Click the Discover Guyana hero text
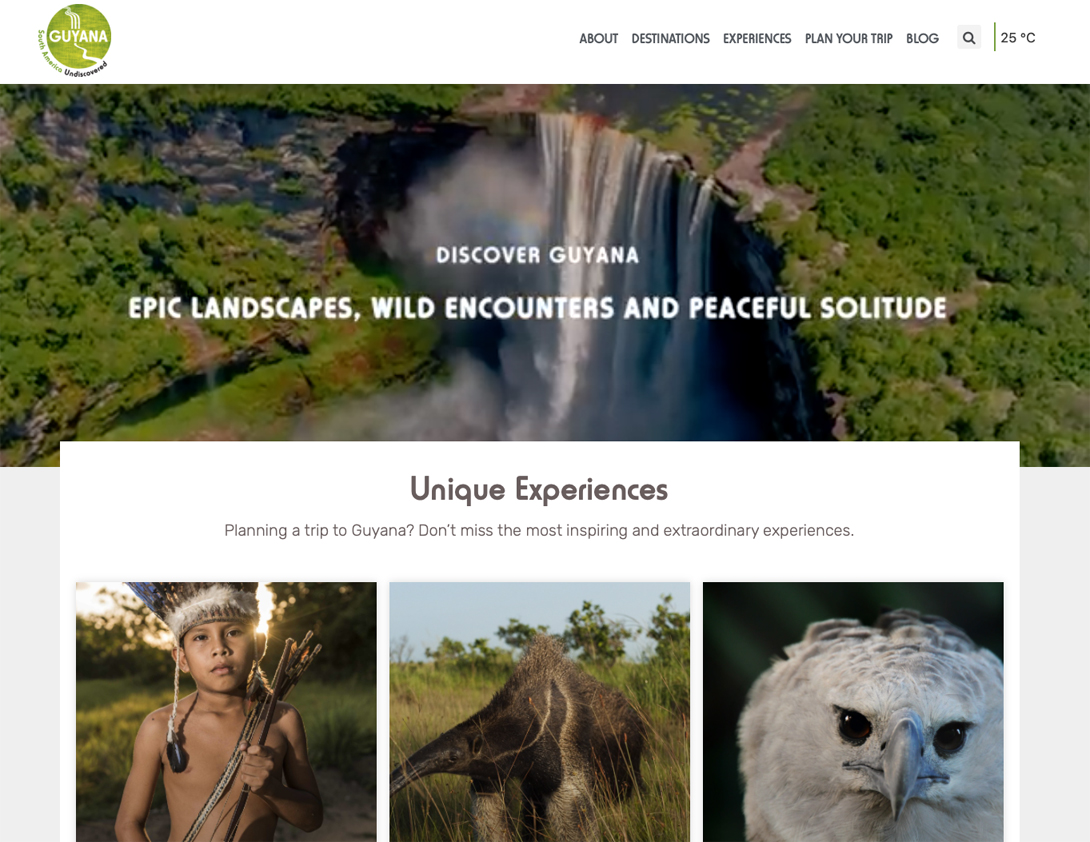The image size is (1090, 842). (537, 255)
